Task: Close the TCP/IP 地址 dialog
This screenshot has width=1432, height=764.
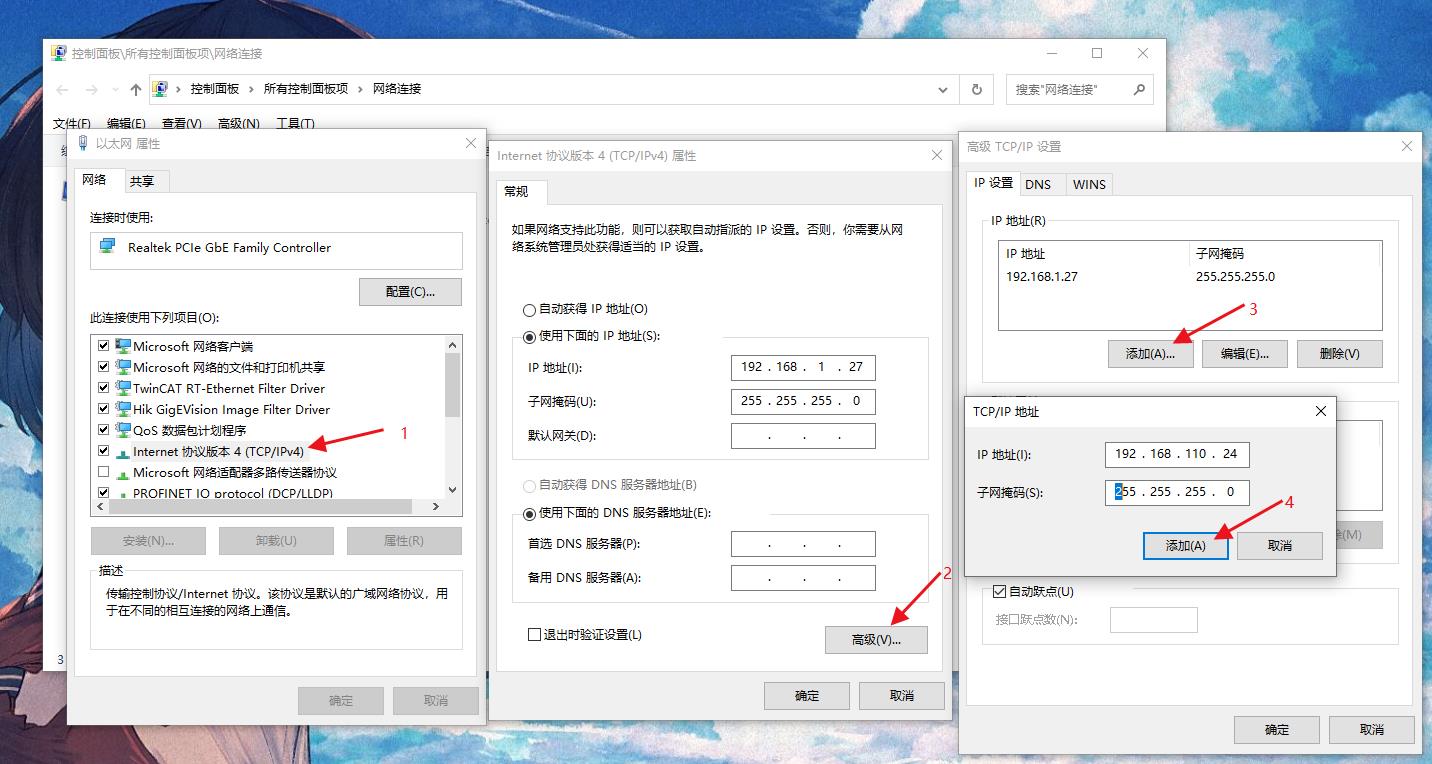Action: pyautogui.click(x=1320, y=411)
